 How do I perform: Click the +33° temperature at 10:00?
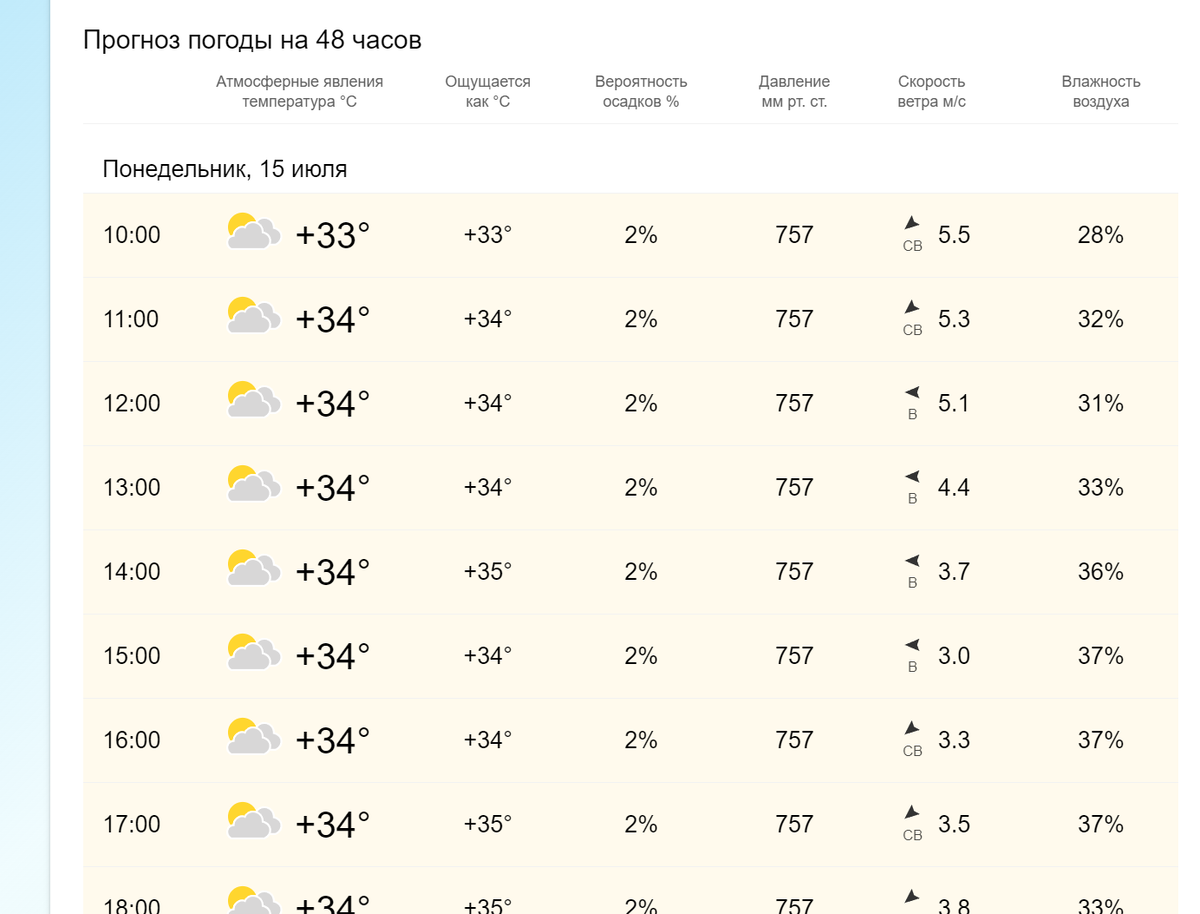point(333,235)
